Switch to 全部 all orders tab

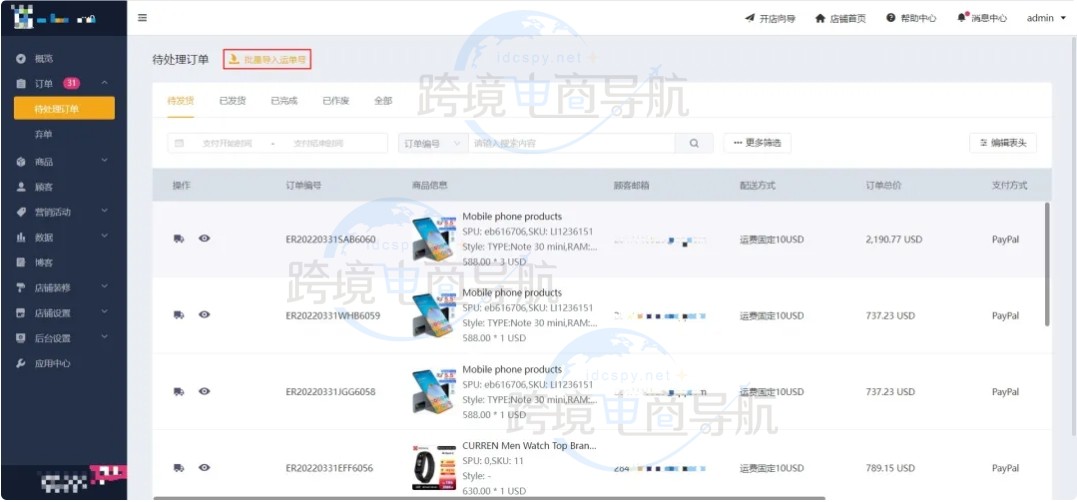(x=383, y=101)
